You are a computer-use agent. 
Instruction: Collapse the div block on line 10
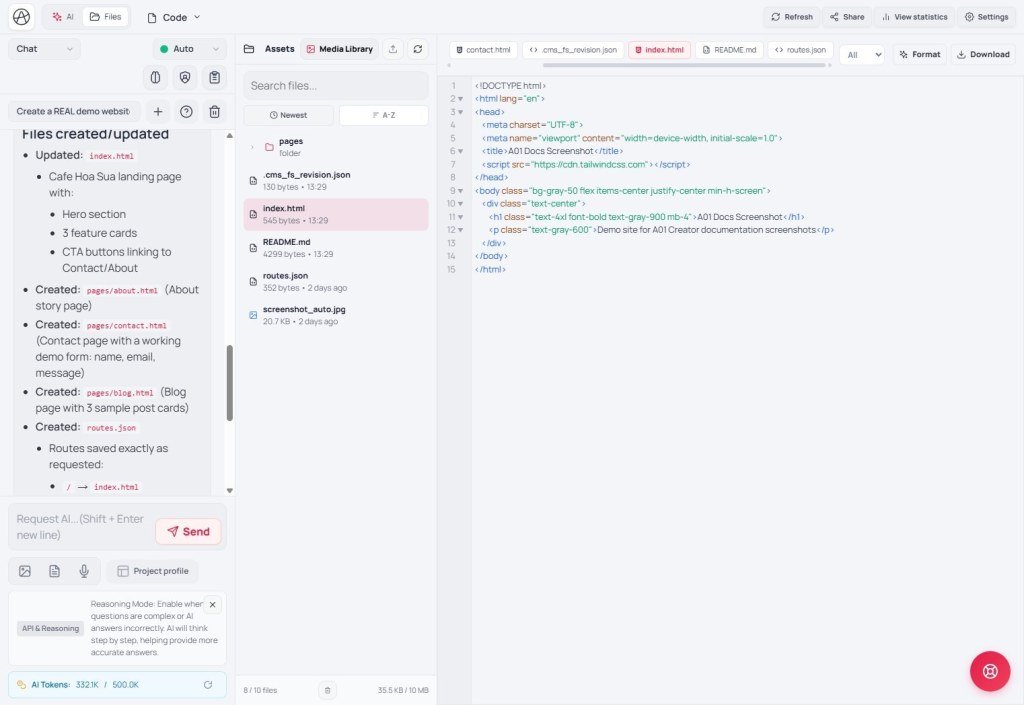(460, 204)
